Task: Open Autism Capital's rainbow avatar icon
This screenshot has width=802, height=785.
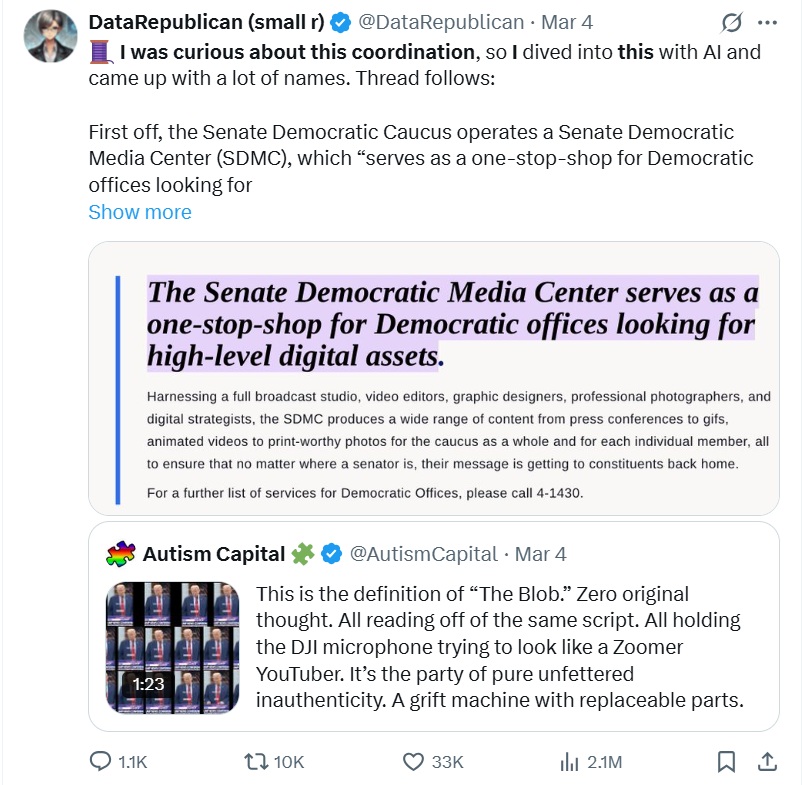Action: (x=121, y=553)
